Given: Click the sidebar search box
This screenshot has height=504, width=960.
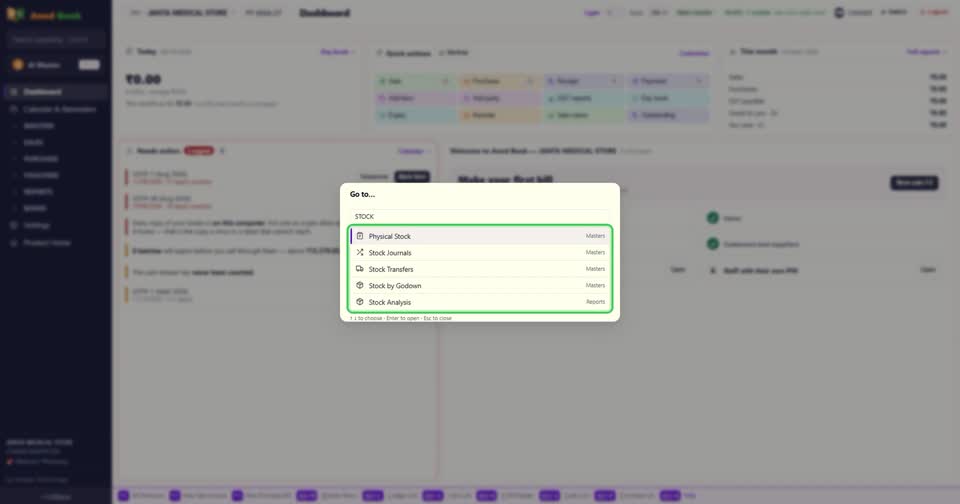Looking at the screenshot, I should (x=56, y=40).
